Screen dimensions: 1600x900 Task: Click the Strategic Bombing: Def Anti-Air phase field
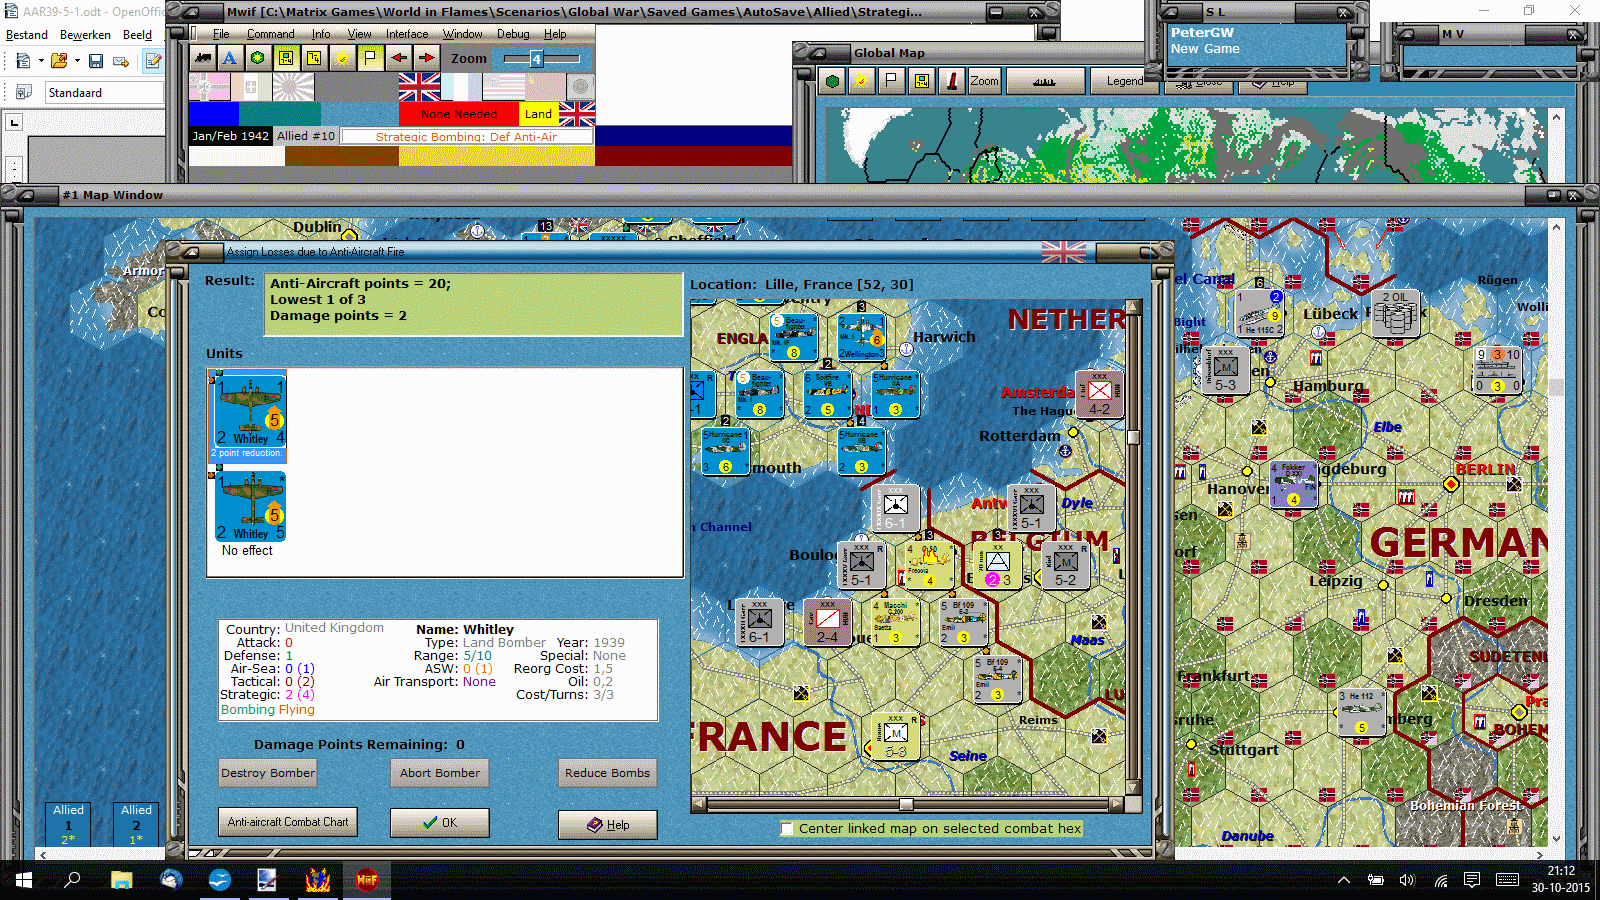point(466,136)
